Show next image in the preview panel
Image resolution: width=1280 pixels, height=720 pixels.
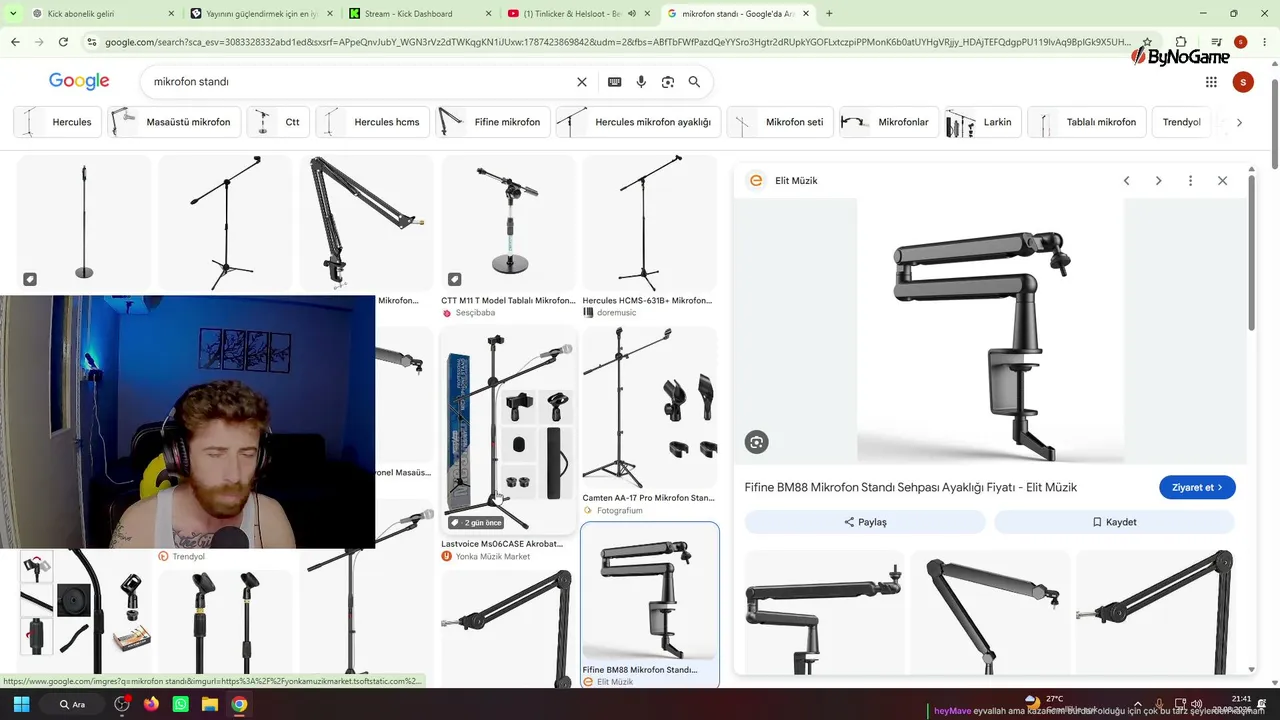(x=1158, y=181)
